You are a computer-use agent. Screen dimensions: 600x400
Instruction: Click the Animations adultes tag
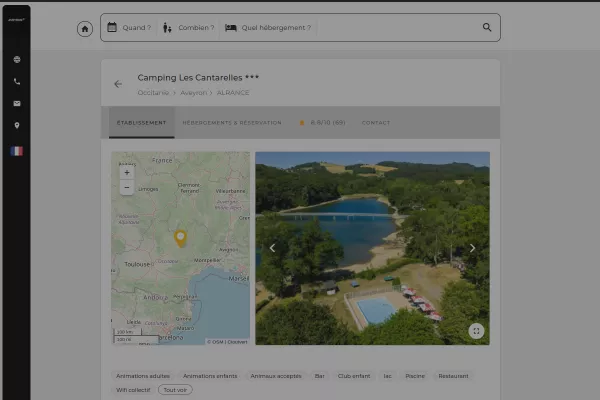tap(143, 376)
